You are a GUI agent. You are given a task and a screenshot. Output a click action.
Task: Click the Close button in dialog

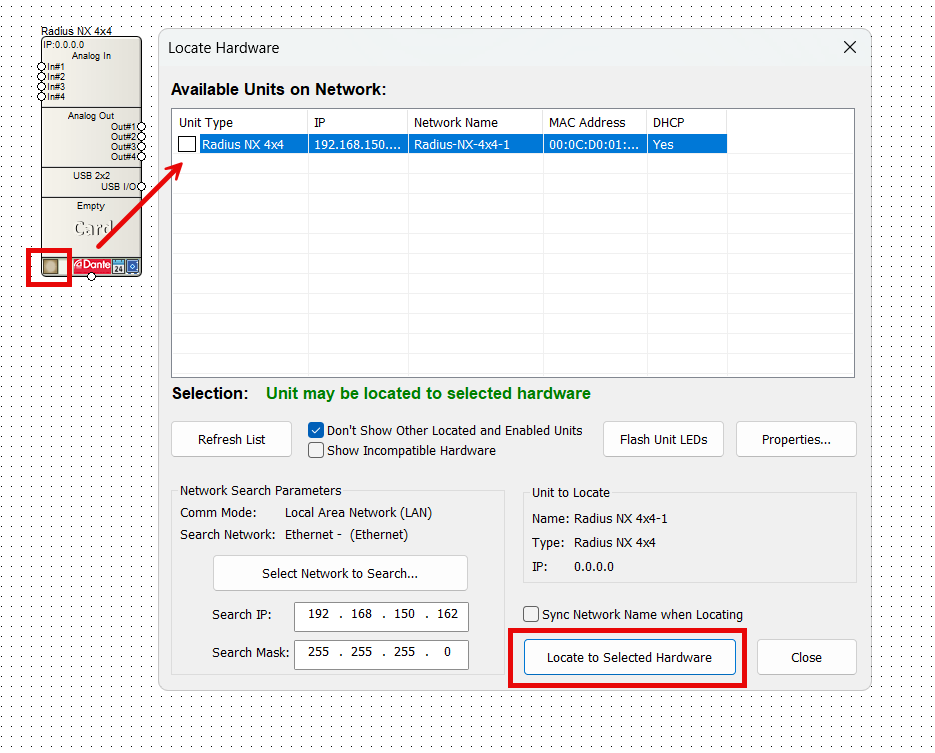tap(806, 657)
